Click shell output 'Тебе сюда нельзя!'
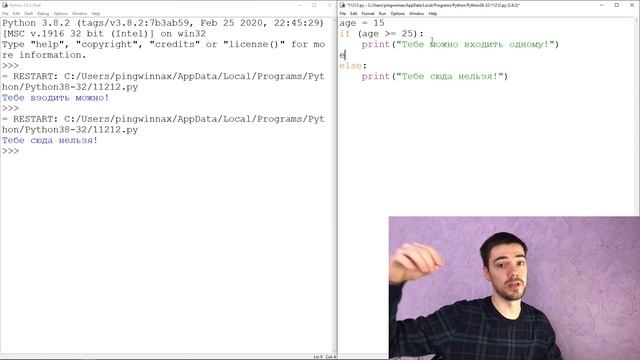The height and width of the screenshot is (360, 640). tap(50, 140)
